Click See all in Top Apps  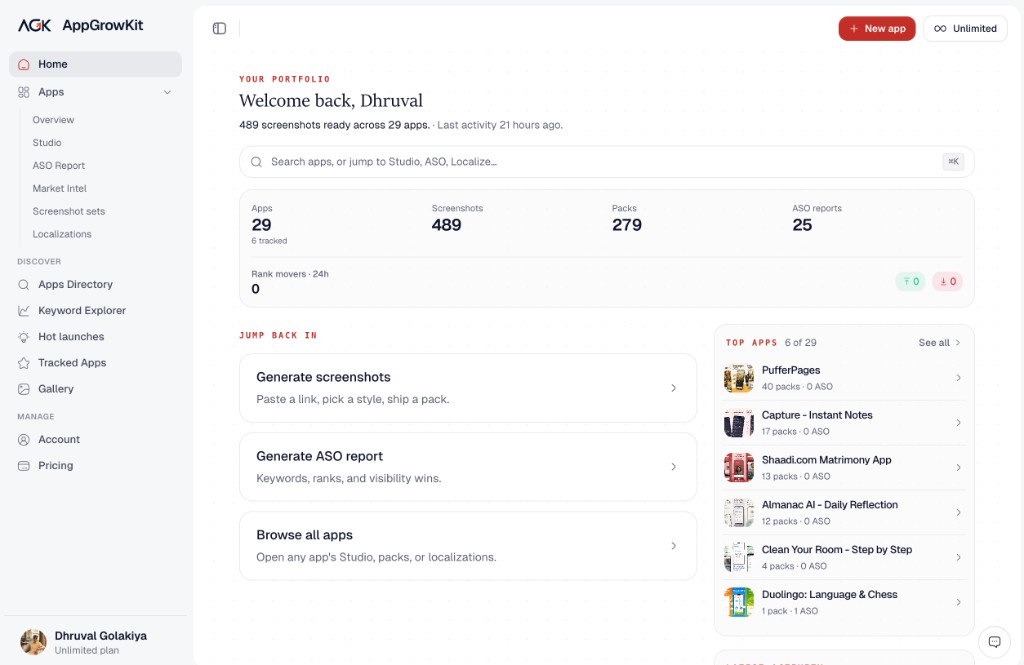click(x=939, y=342)
